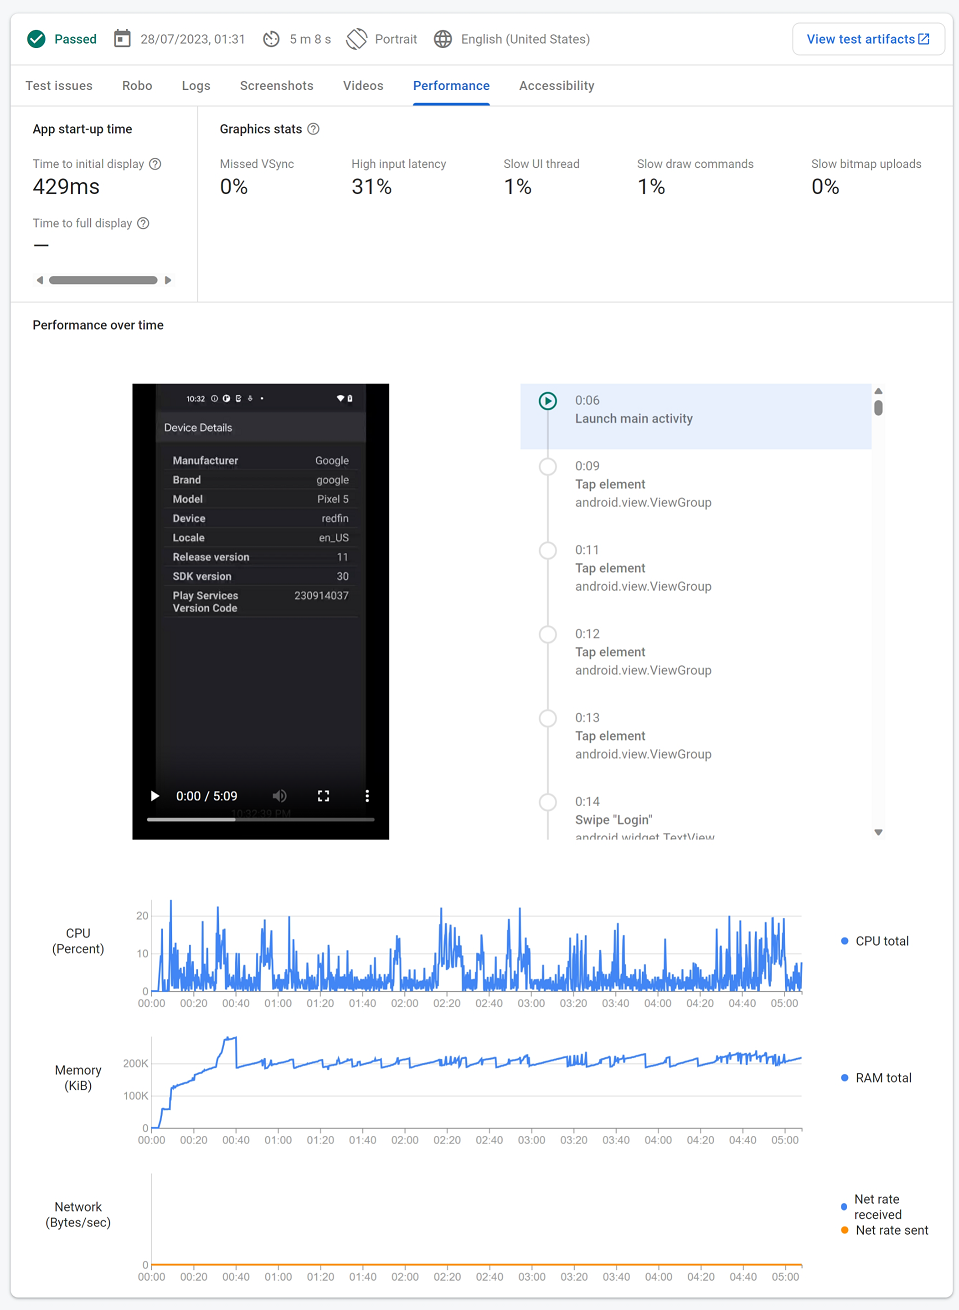Click the video progress bar
Screen dimensions: 959x1310
(x=261, y=819)
